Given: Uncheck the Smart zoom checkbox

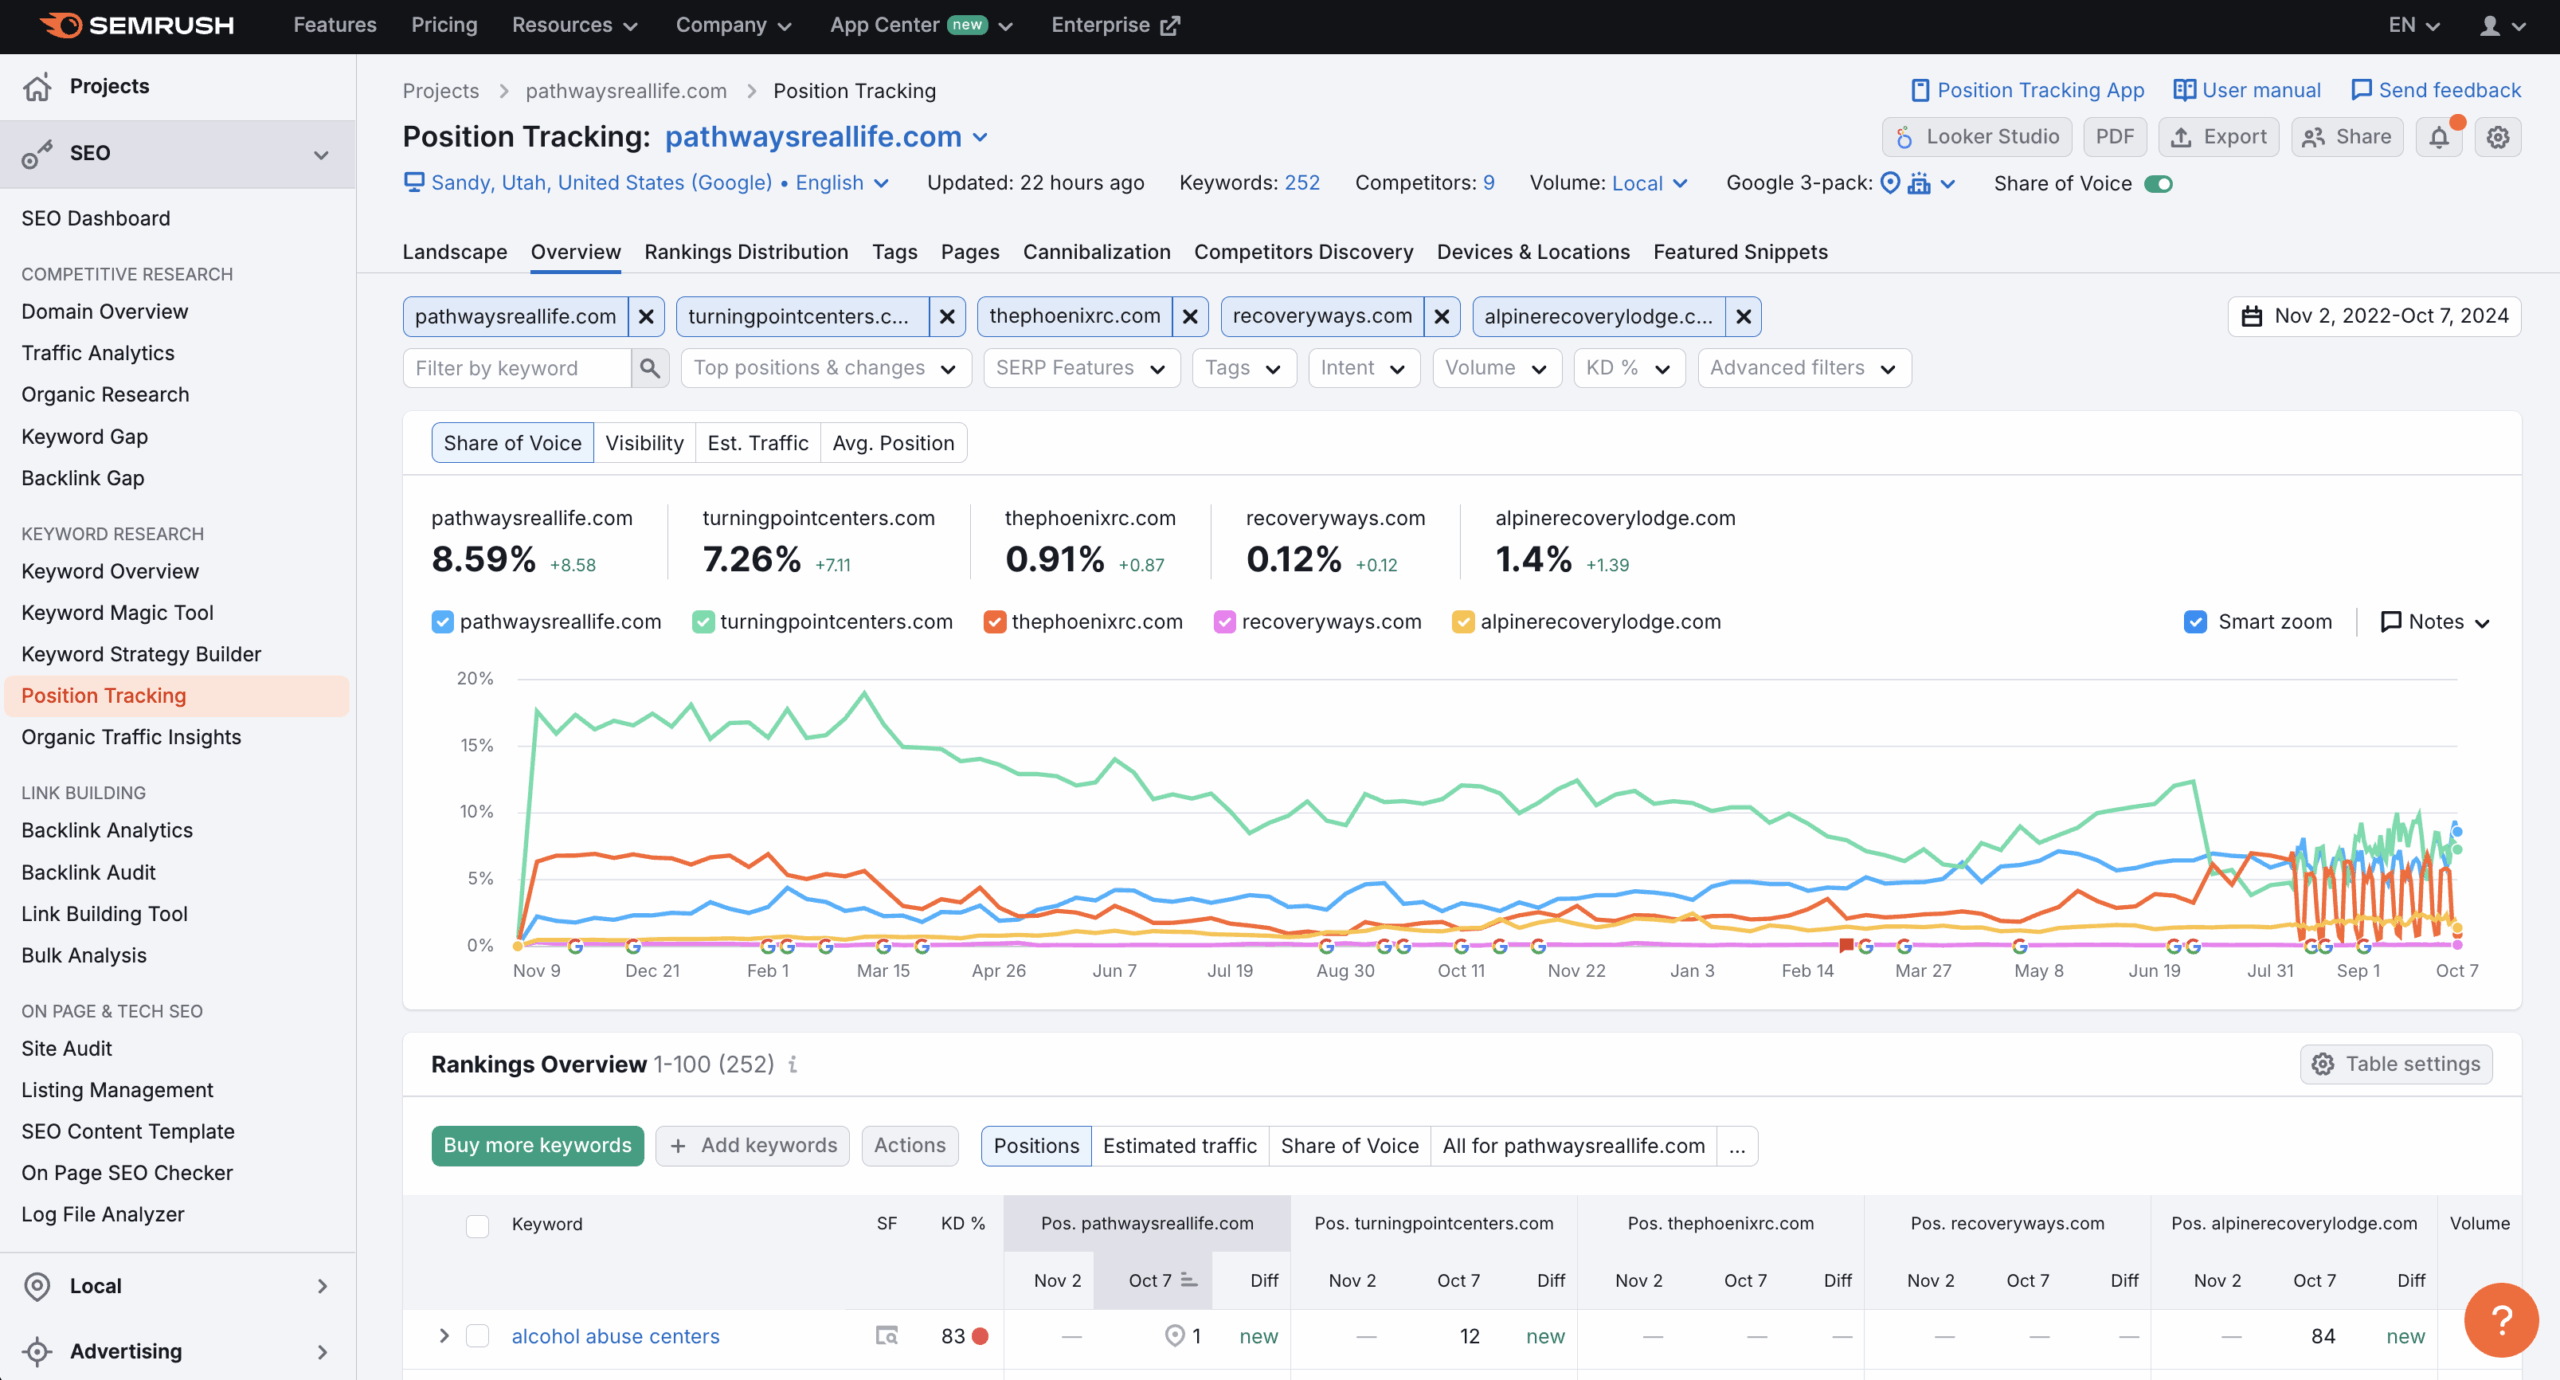Looking at the screenshot, I should click(2195, 622).
